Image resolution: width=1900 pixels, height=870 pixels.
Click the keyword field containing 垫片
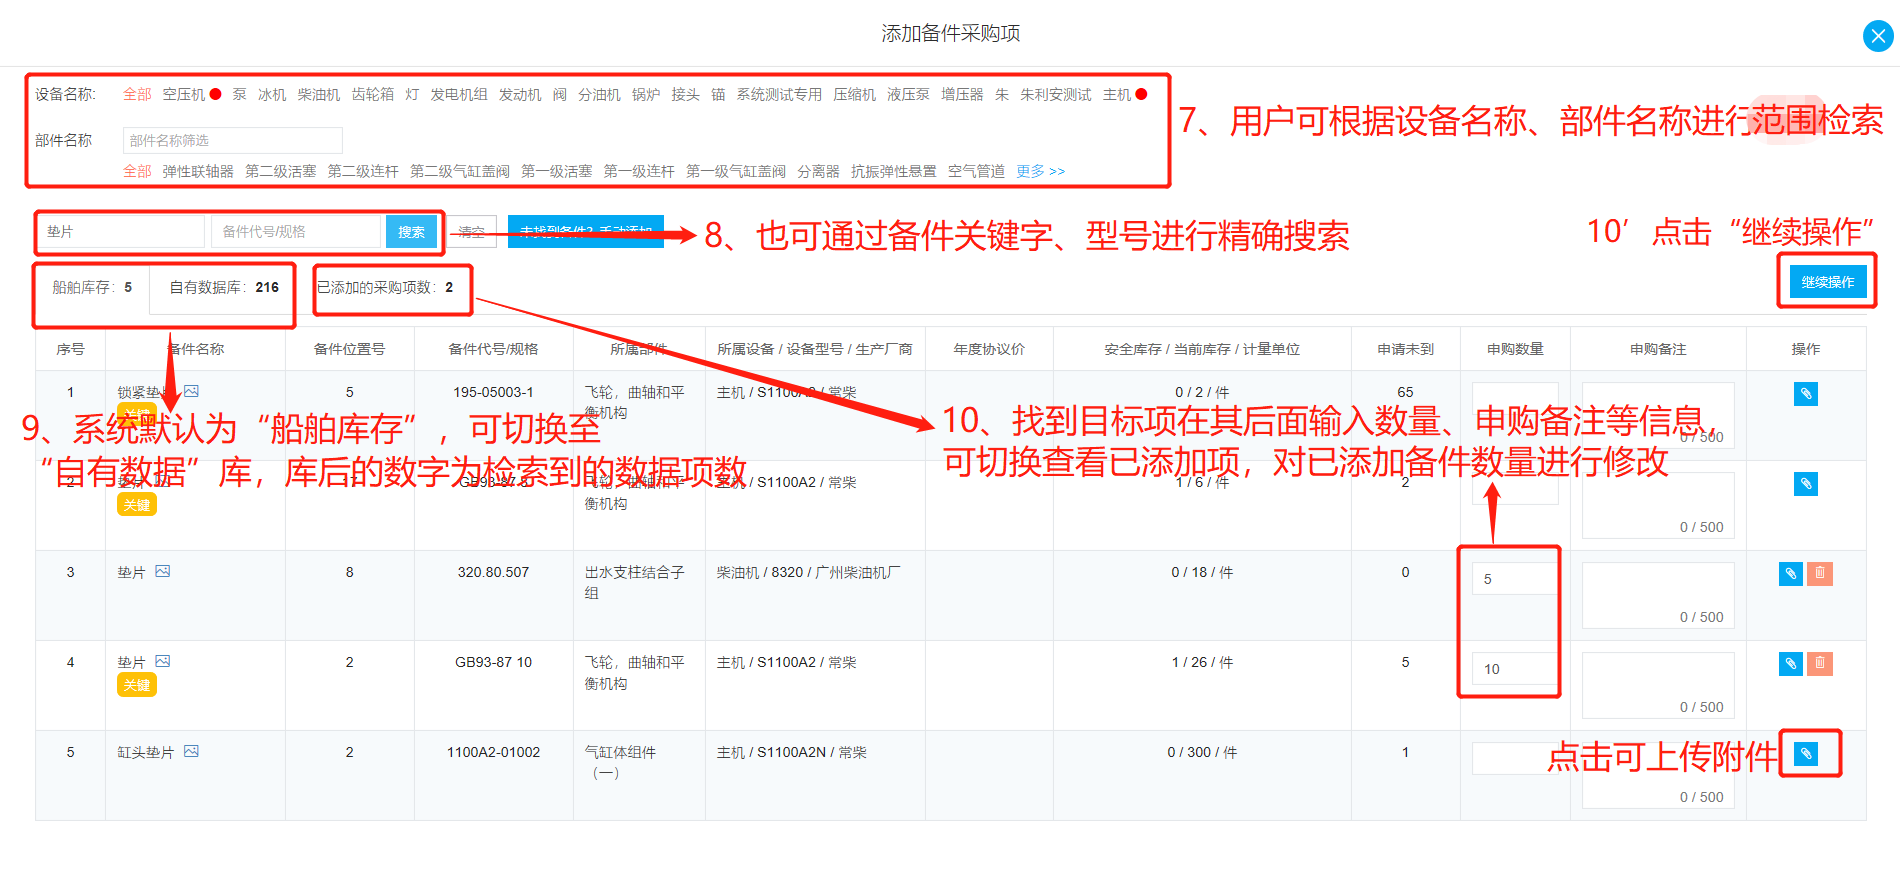[x=121, y=231]
